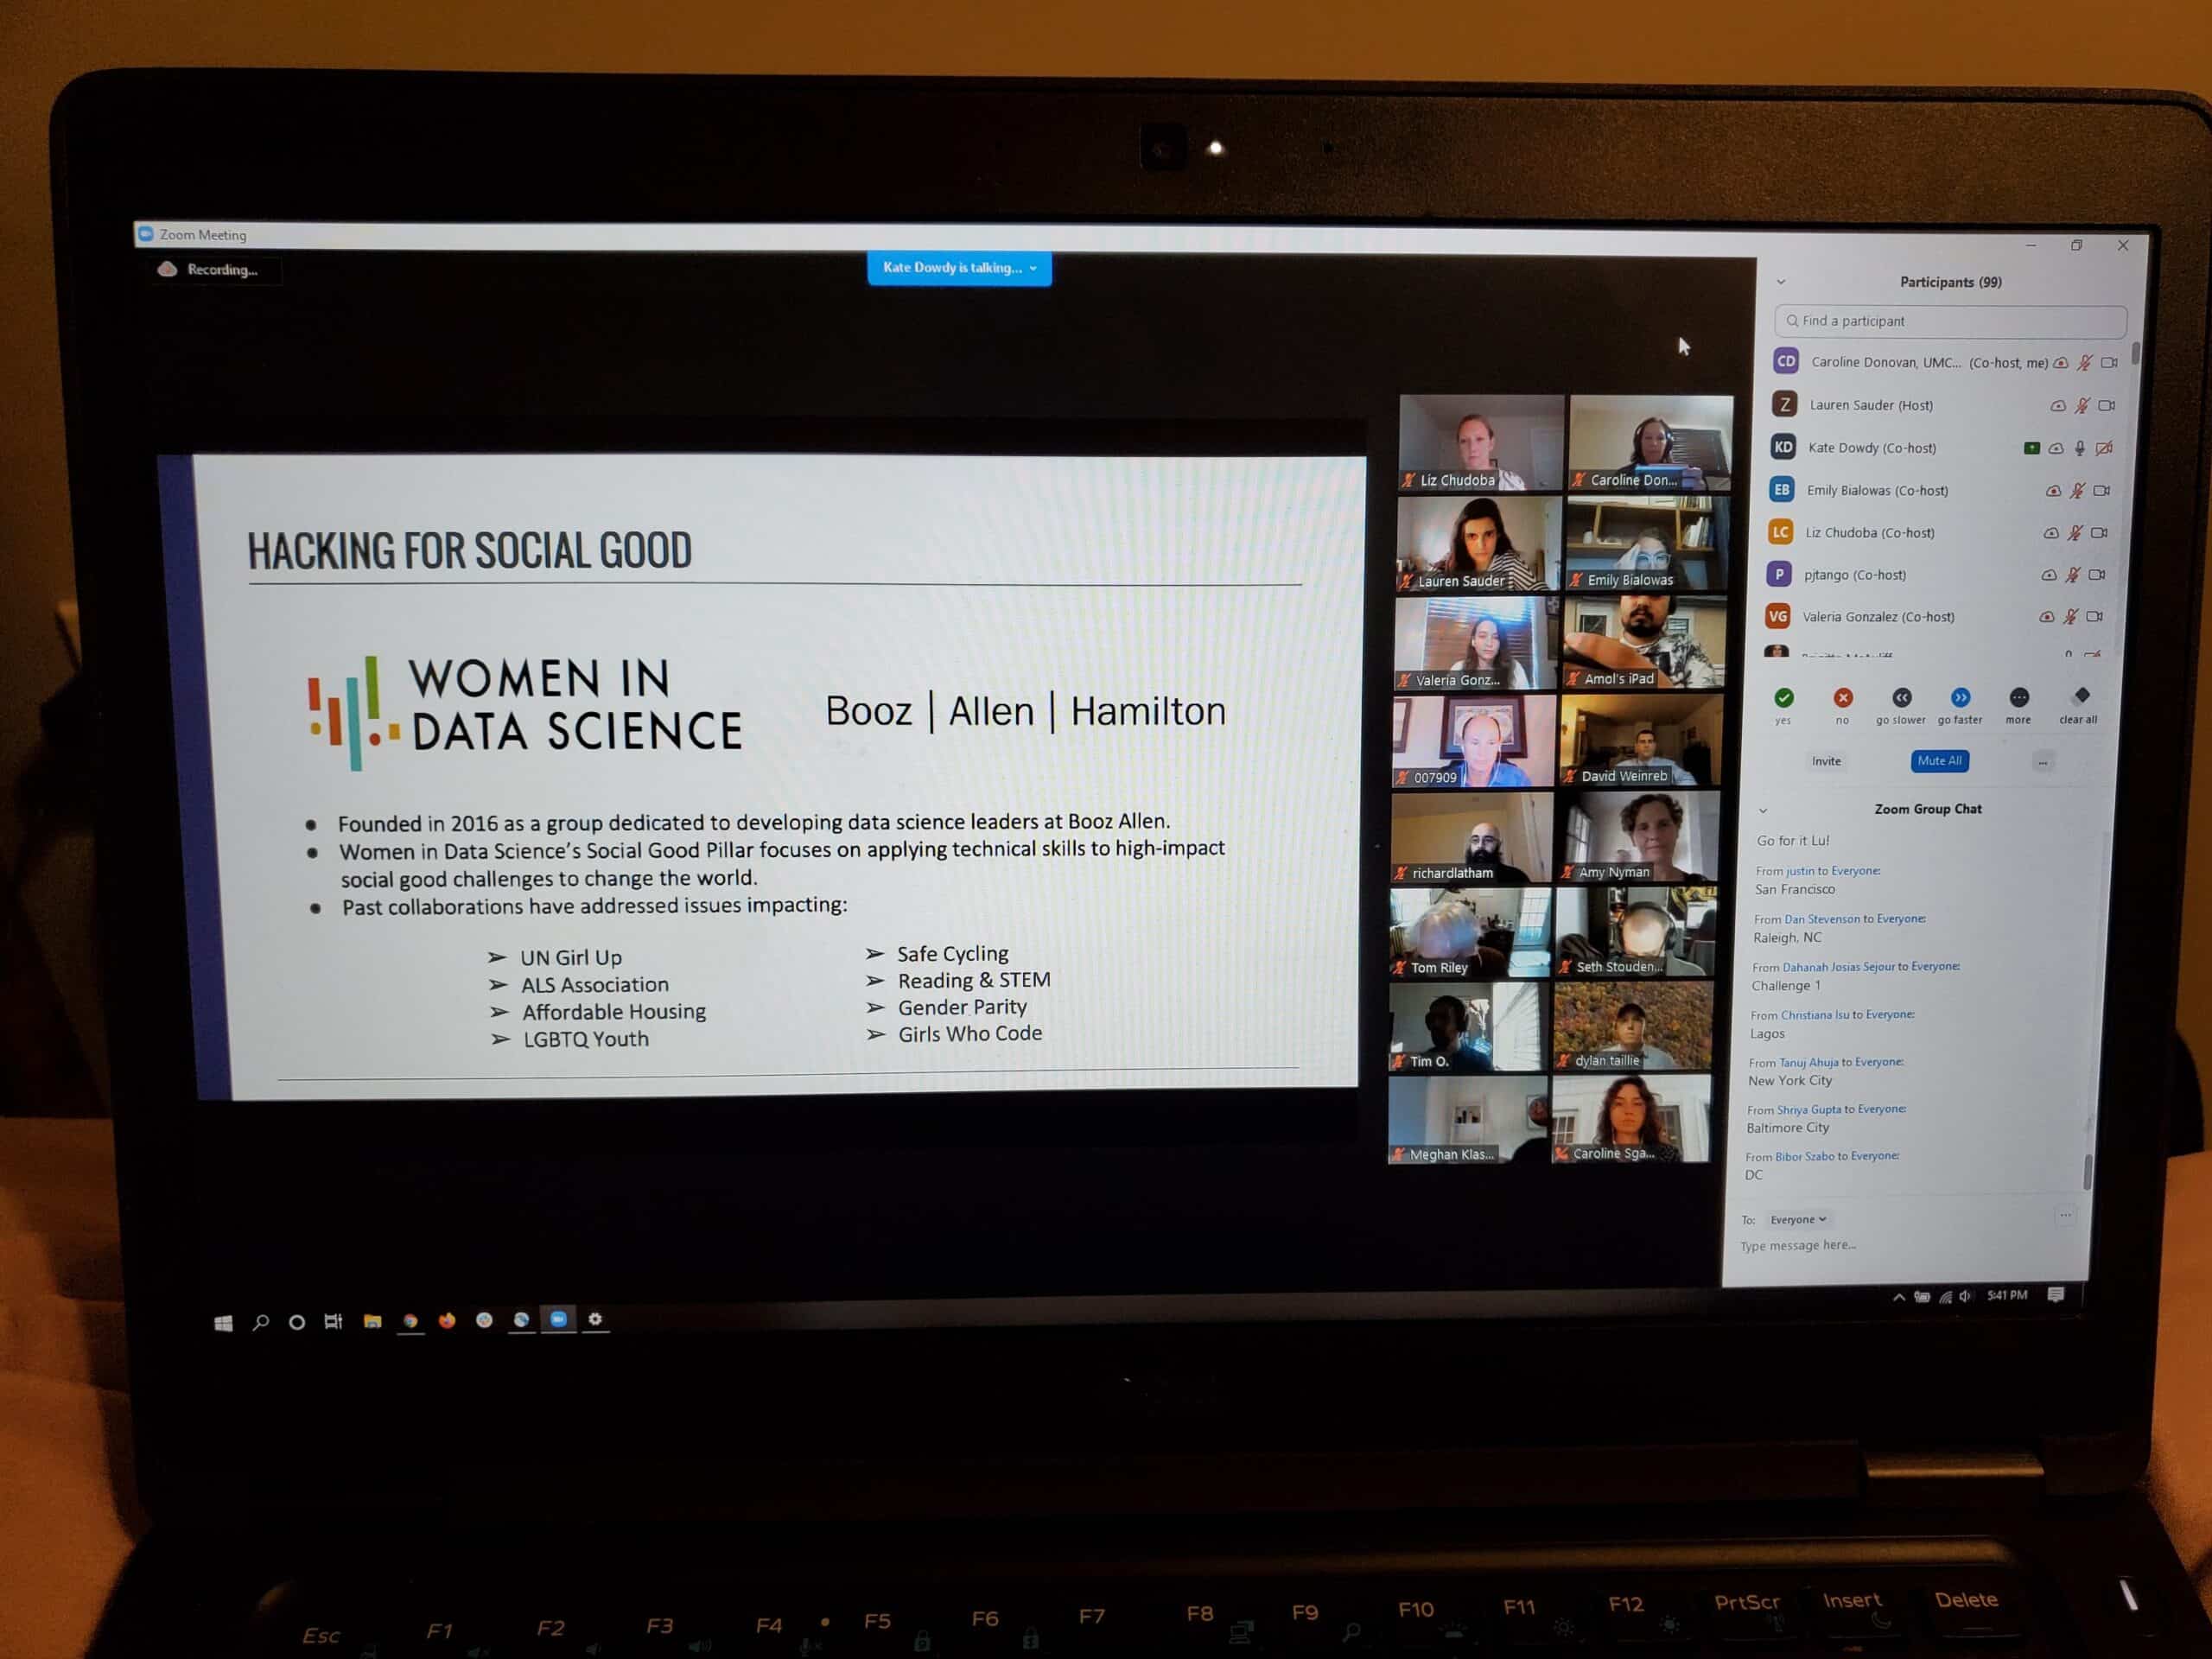Image resolution: width=2212 pixels, height=1659 pixels.
Task: Show hidden system tray icons chevron
Action: pyautogui.click(x=1898, y=1297)
